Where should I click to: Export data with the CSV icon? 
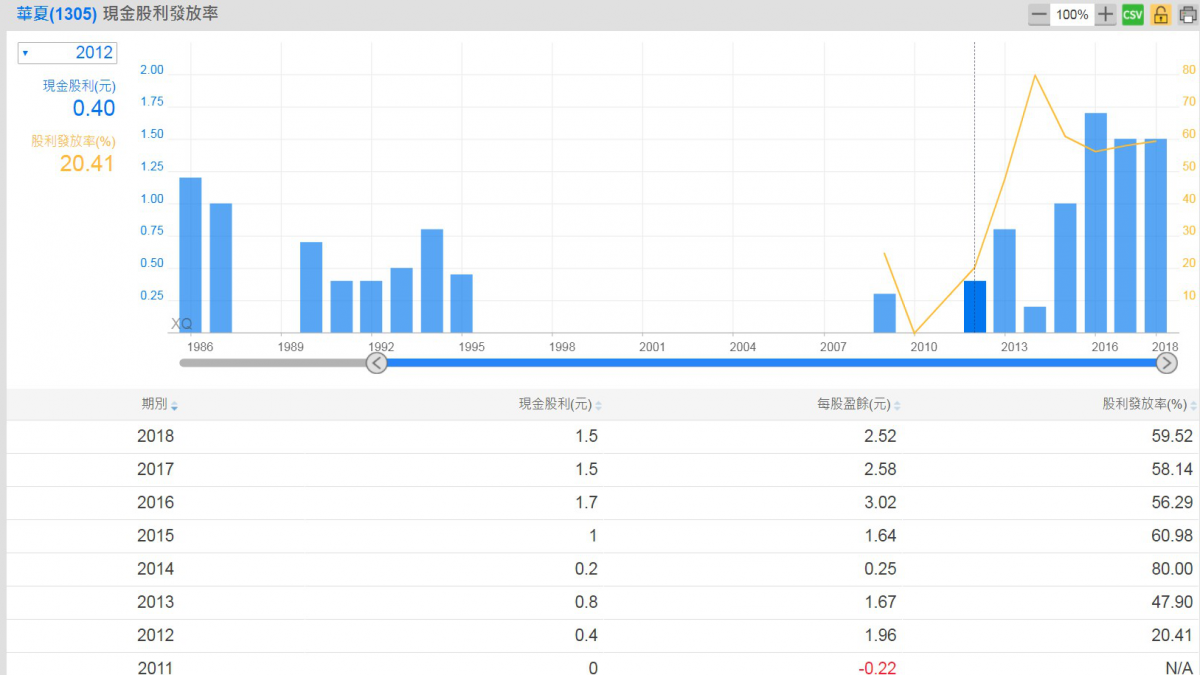(x=1133, y=15)
